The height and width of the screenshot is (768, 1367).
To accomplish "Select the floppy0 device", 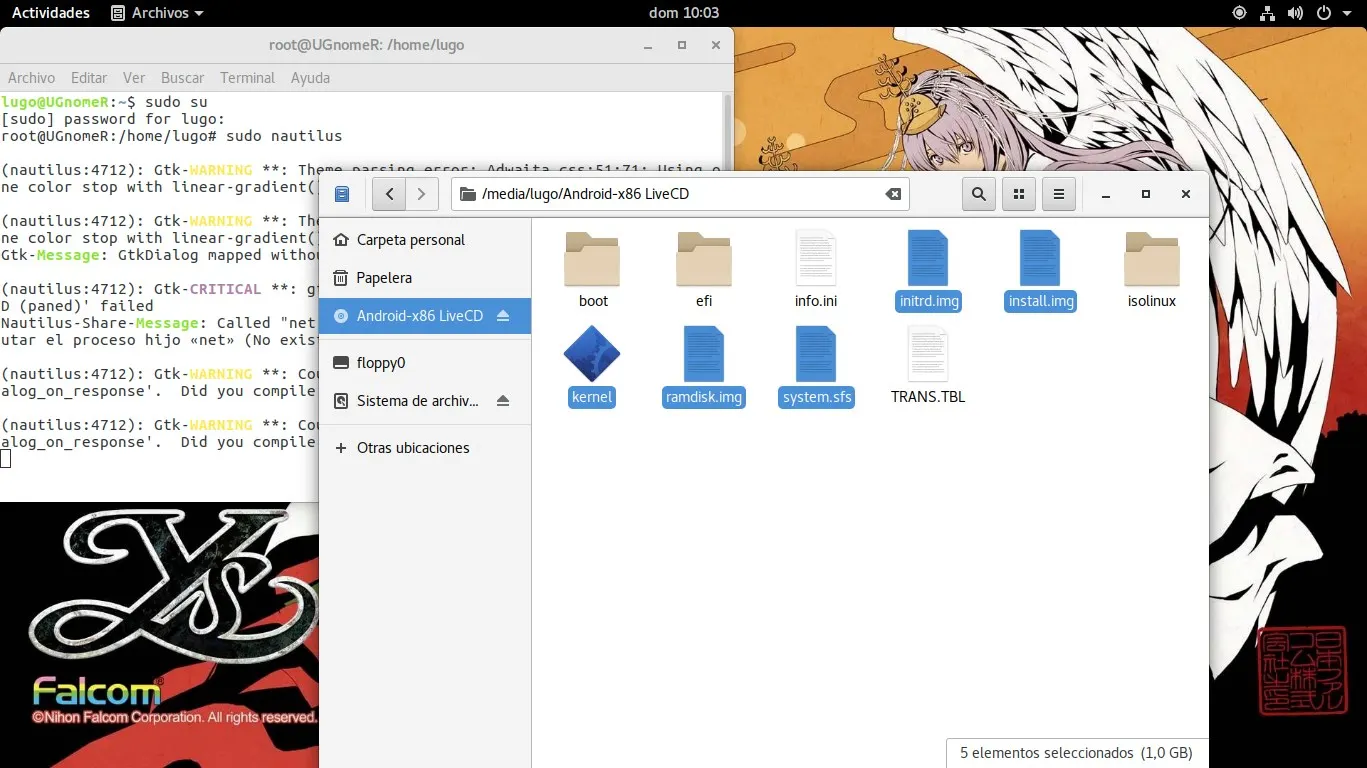I will (383, 362).
